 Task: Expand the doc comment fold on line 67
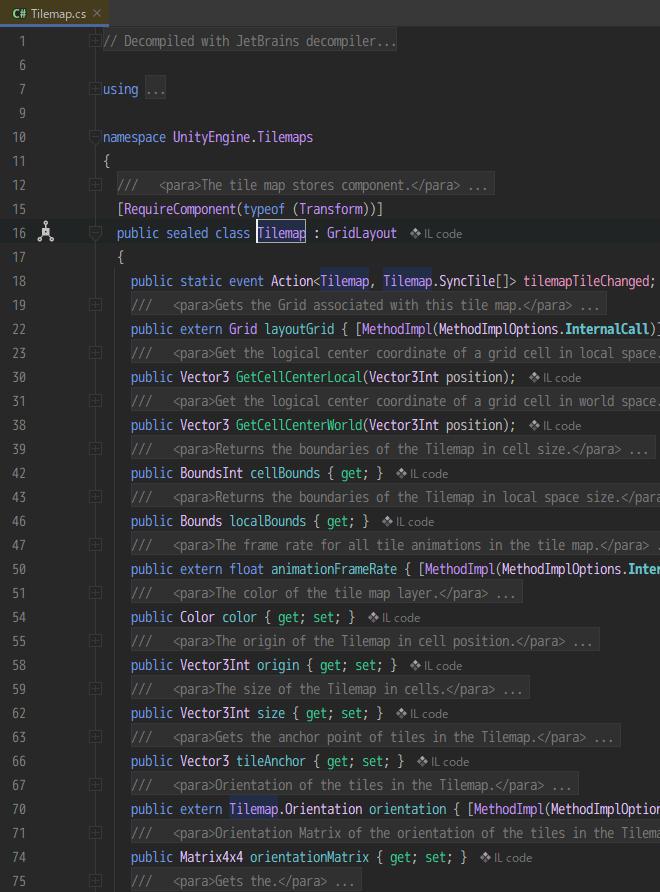pos(95,785)
